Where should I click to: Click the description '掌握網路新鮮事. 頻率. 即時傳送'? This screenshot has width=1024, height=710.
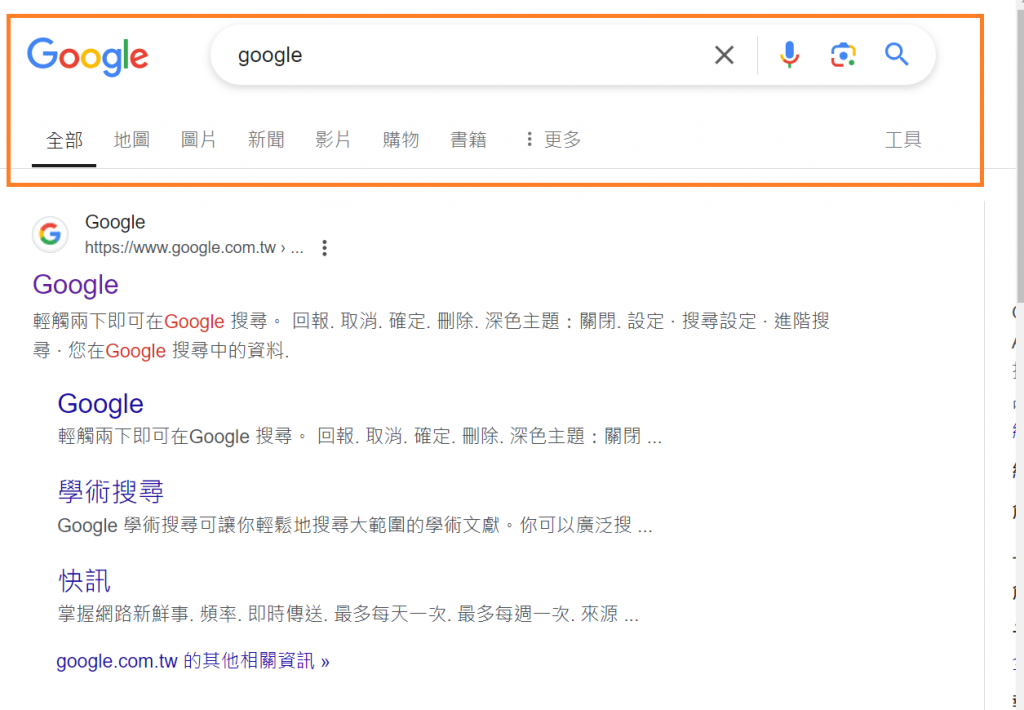[x=348, y=614]
